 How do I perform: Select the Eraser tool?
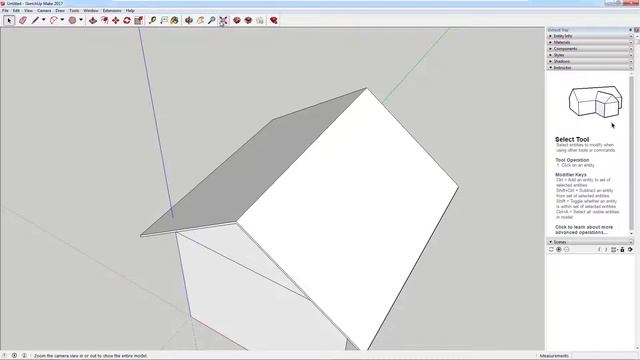(22, 20)
